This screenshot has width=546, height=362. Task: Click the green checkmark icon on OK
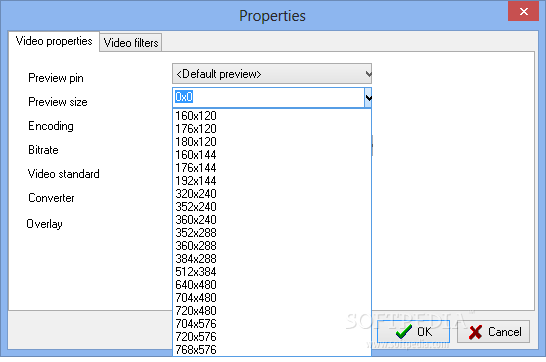click(x=404, y=332)
